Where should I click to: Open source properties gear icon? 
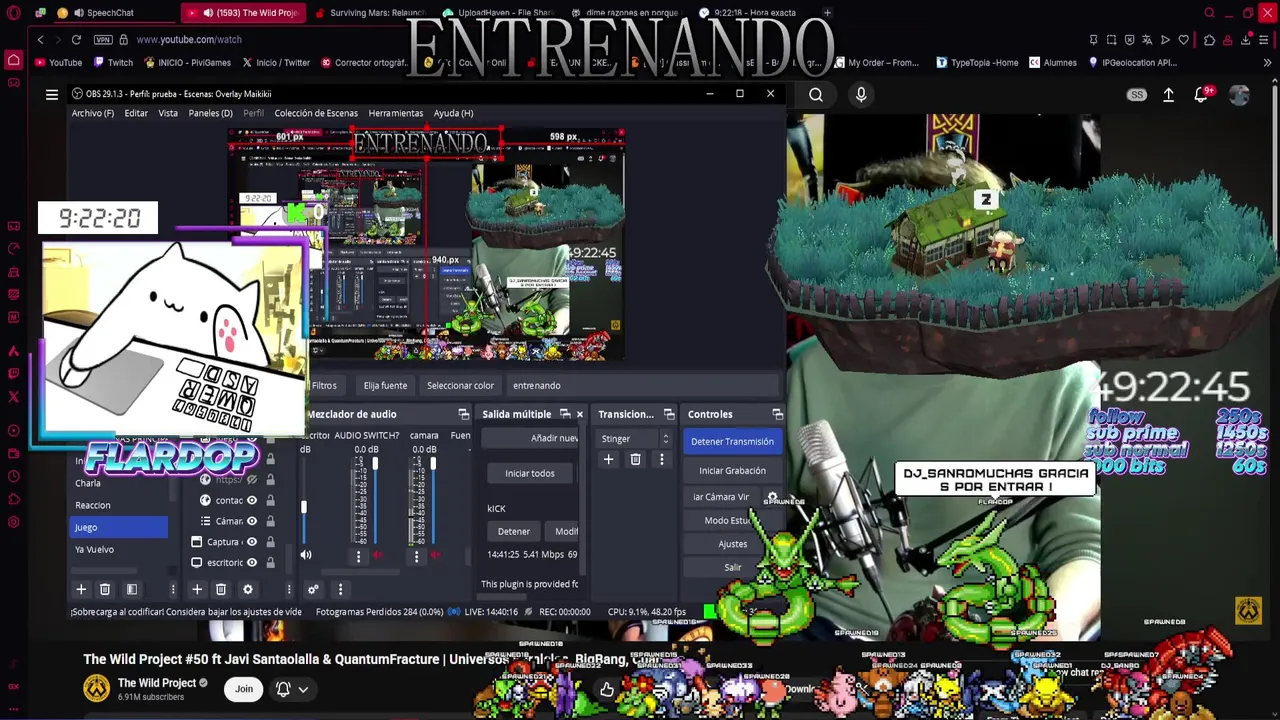point(248,590)
